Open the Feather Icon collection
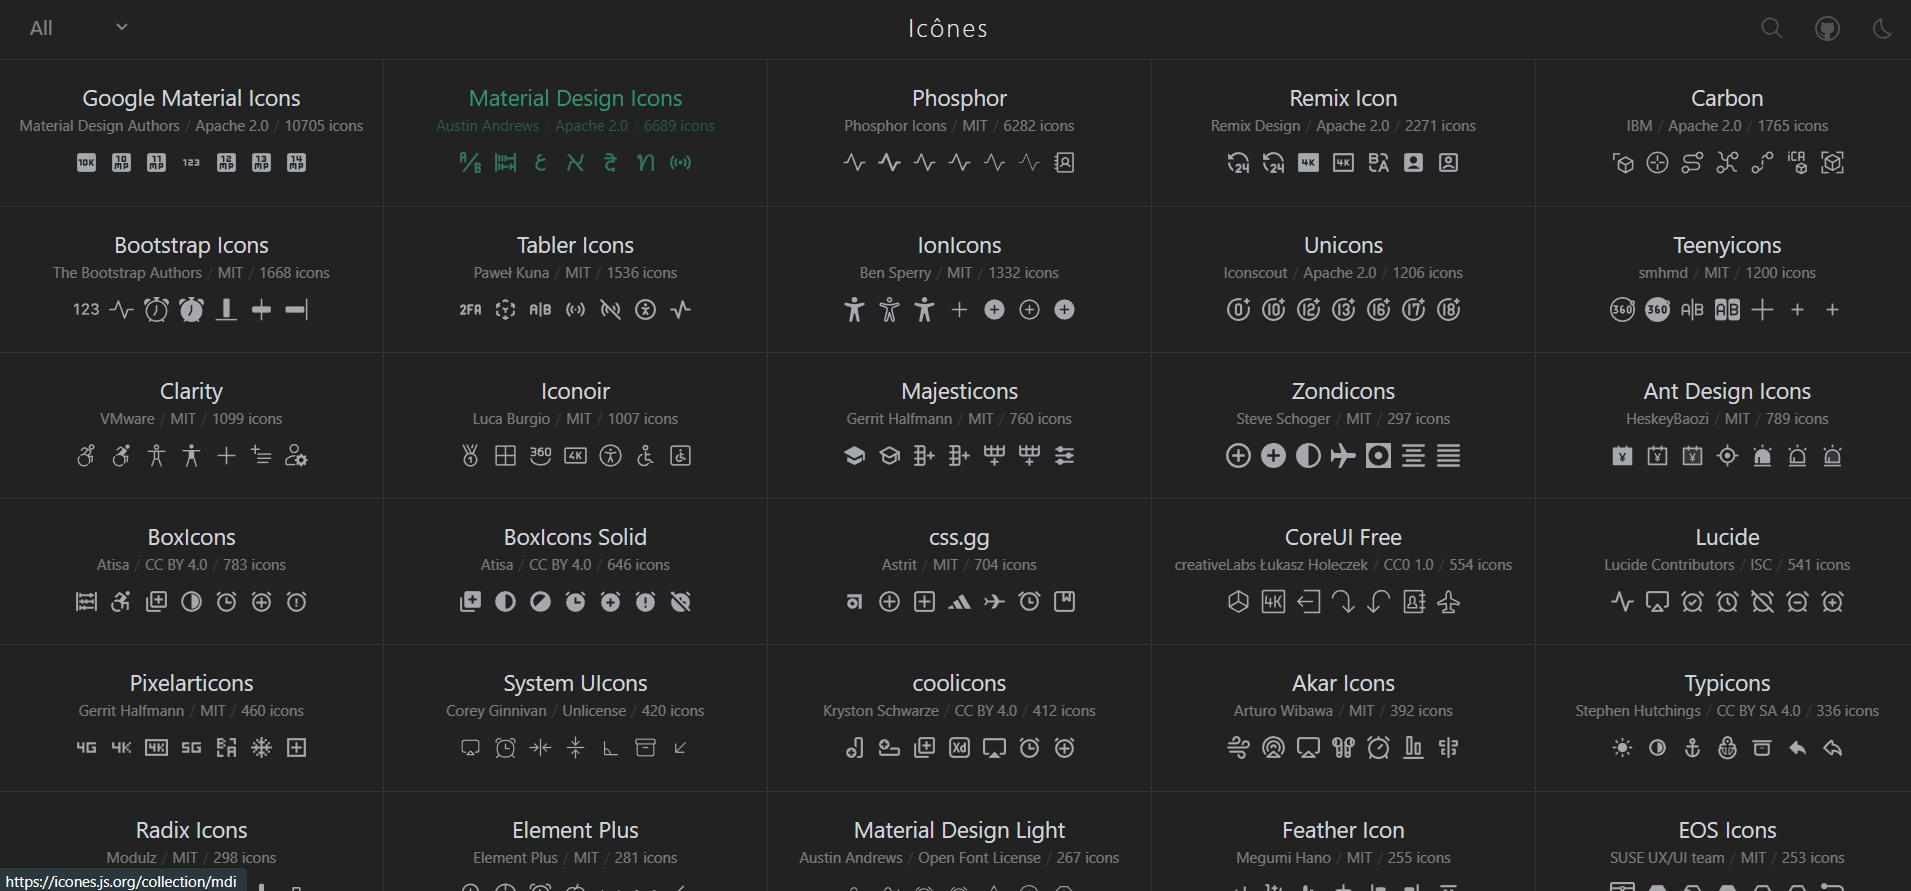This screenshot has height=891, width=1911. pos(1343,842)
